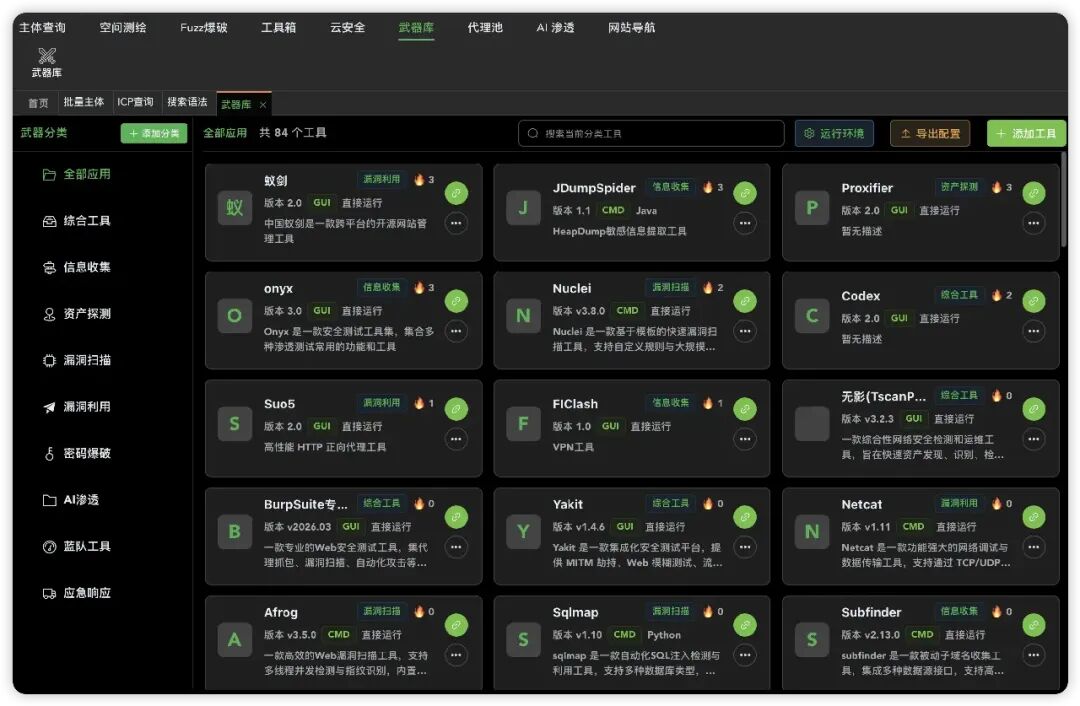The image size is (1080, 706).
Task: Launch 无影(TscanP... with its green run icon
Action: 1033,409
